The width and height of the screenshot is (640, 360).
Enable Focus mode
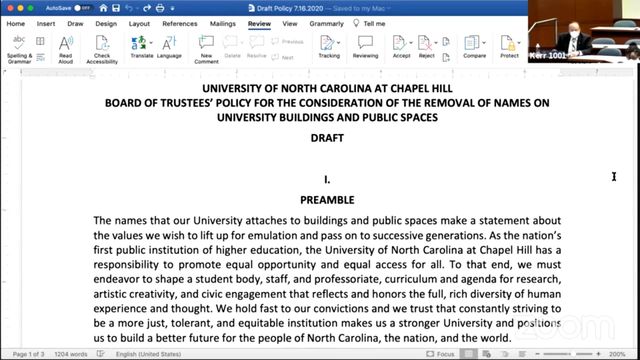coord(440,354)
